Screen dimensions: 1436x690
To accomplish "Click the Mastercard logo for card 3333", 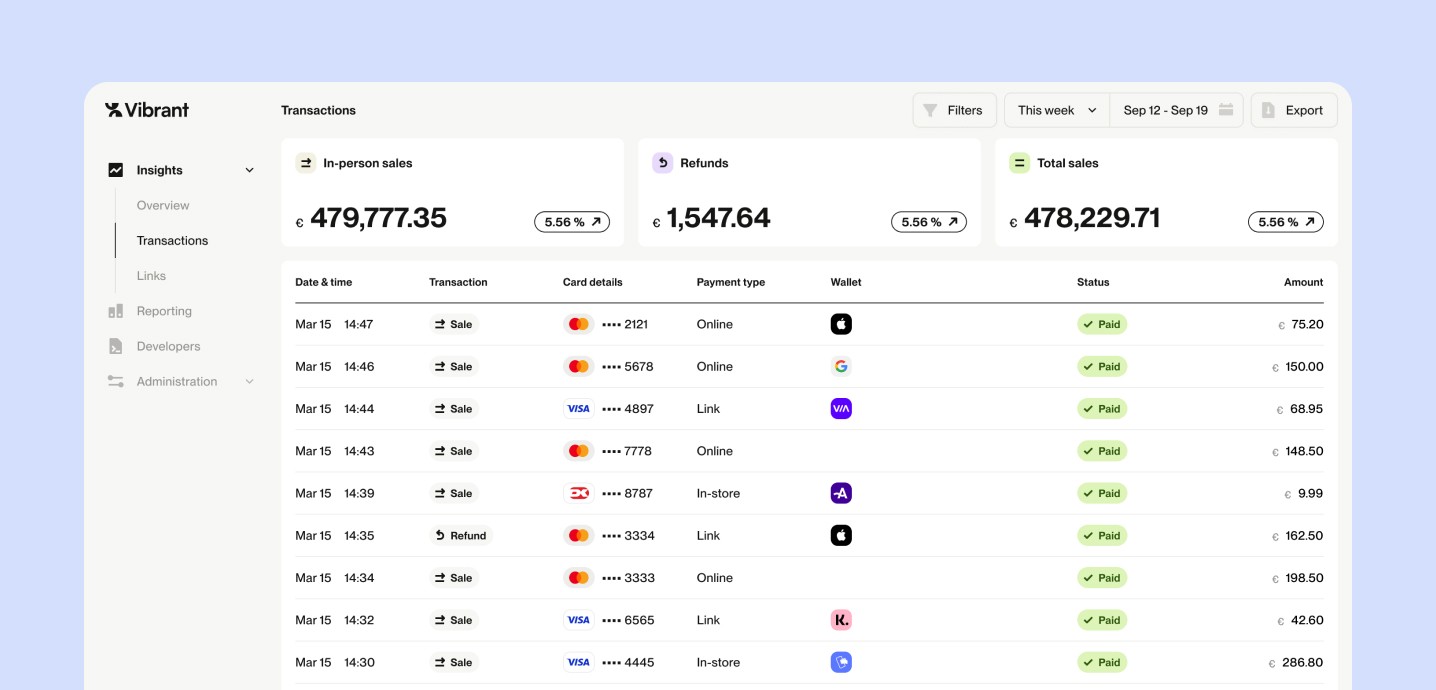I will click(579, 578).
